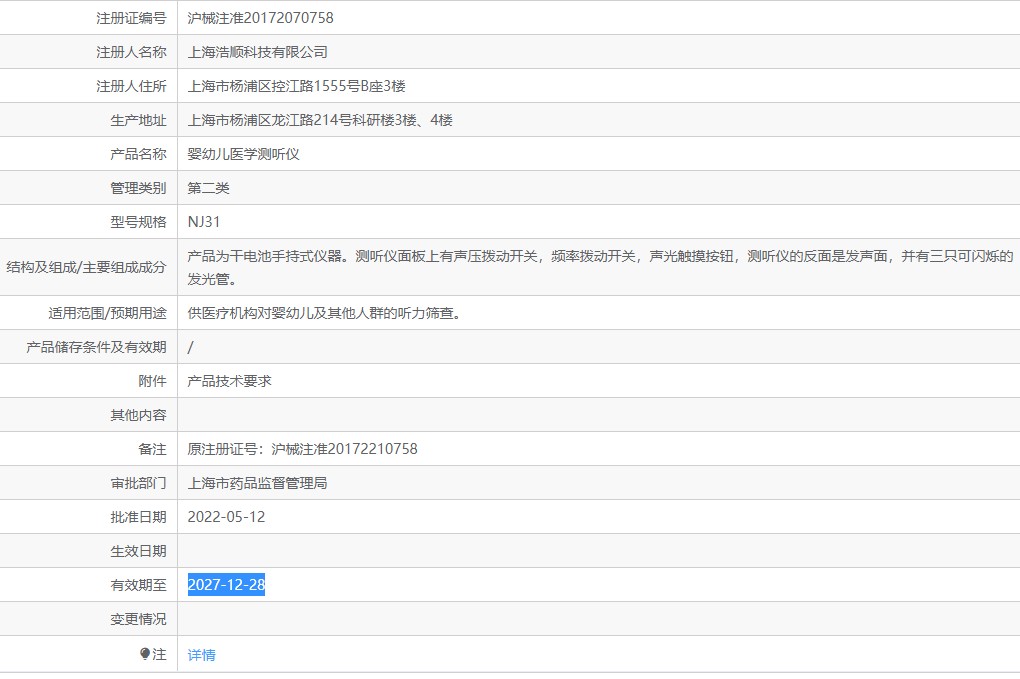Click the 注册证编号 label
Screen dimensions: 1020x679
click(x=131, y=18)
